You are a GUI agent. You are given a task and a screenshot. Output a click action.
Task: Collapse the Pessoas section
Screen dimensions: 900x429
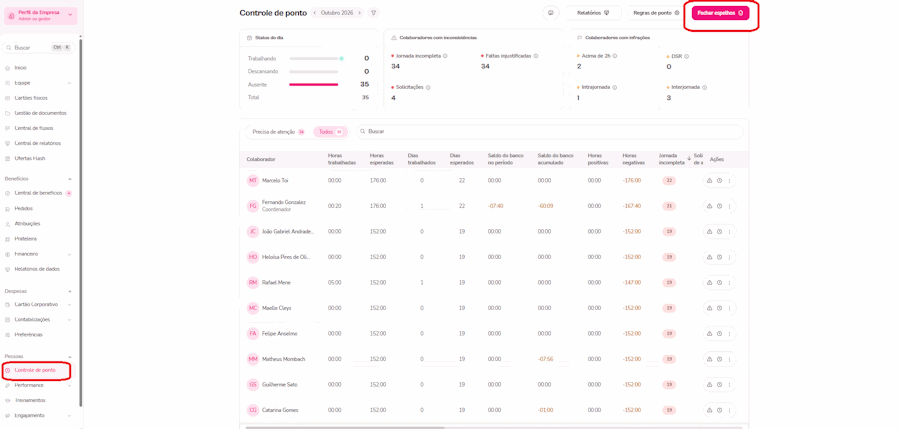[69, 356]
